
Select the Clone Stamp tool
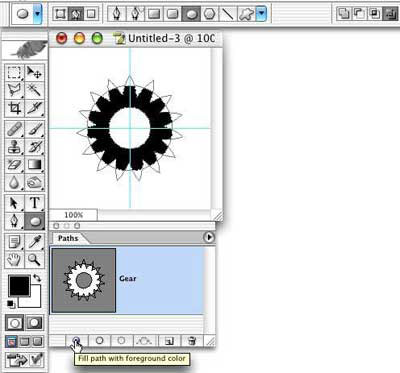pyautogui.click(x=14, y=147)
